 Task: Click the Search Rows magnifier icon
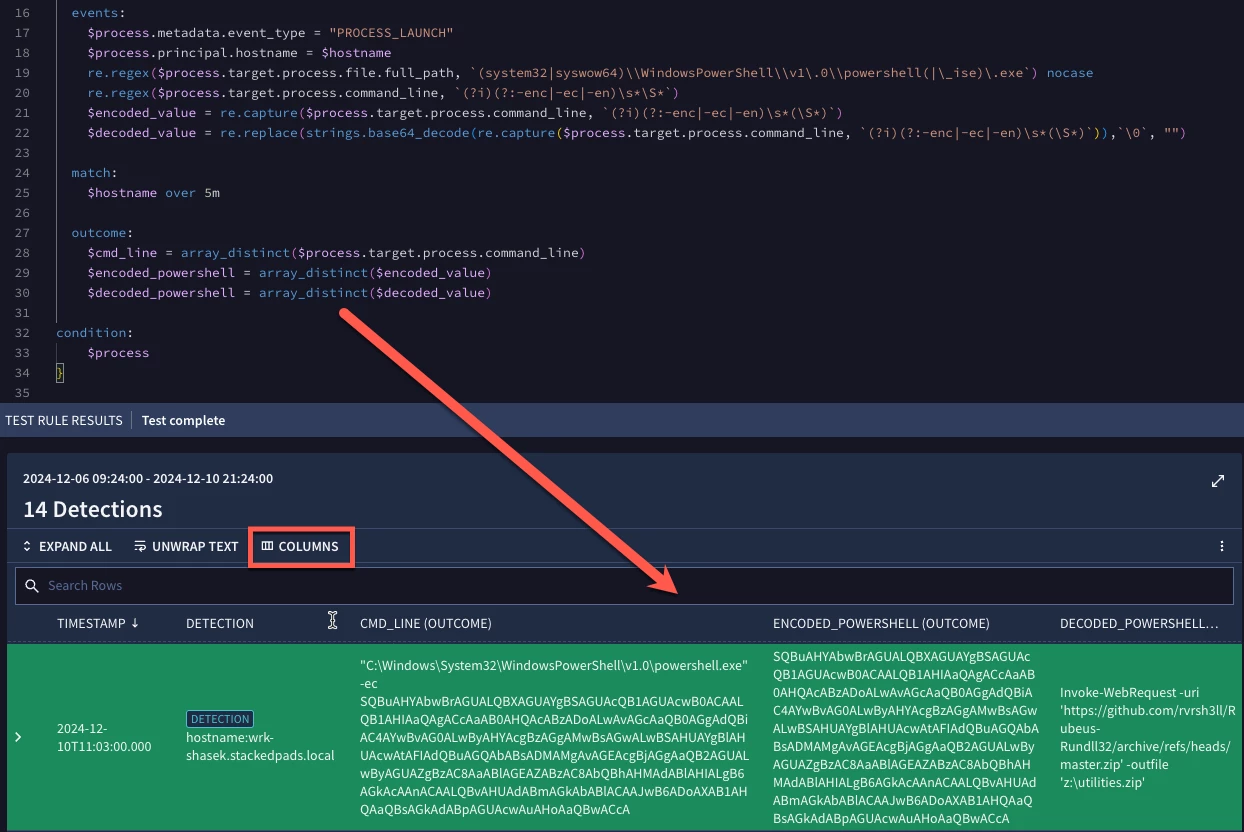coord(32,586)
